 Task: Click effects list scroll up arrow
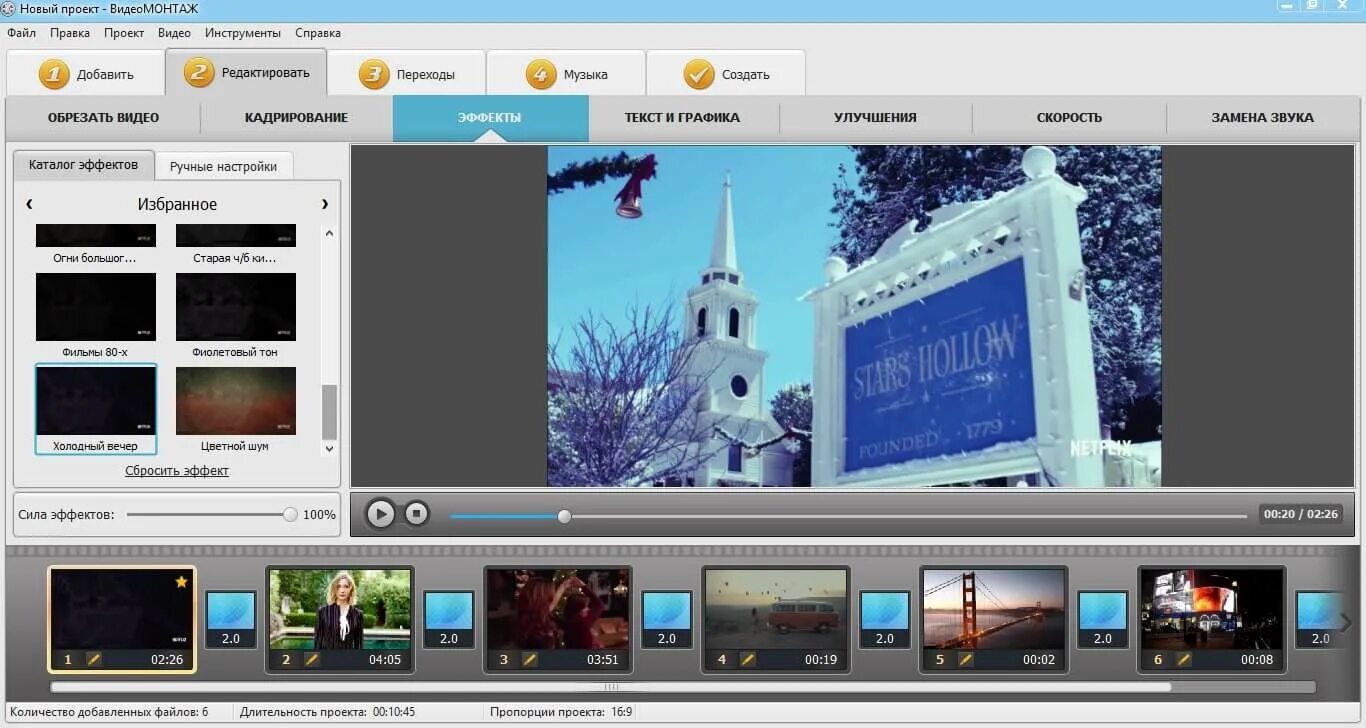tap(330, 233)
